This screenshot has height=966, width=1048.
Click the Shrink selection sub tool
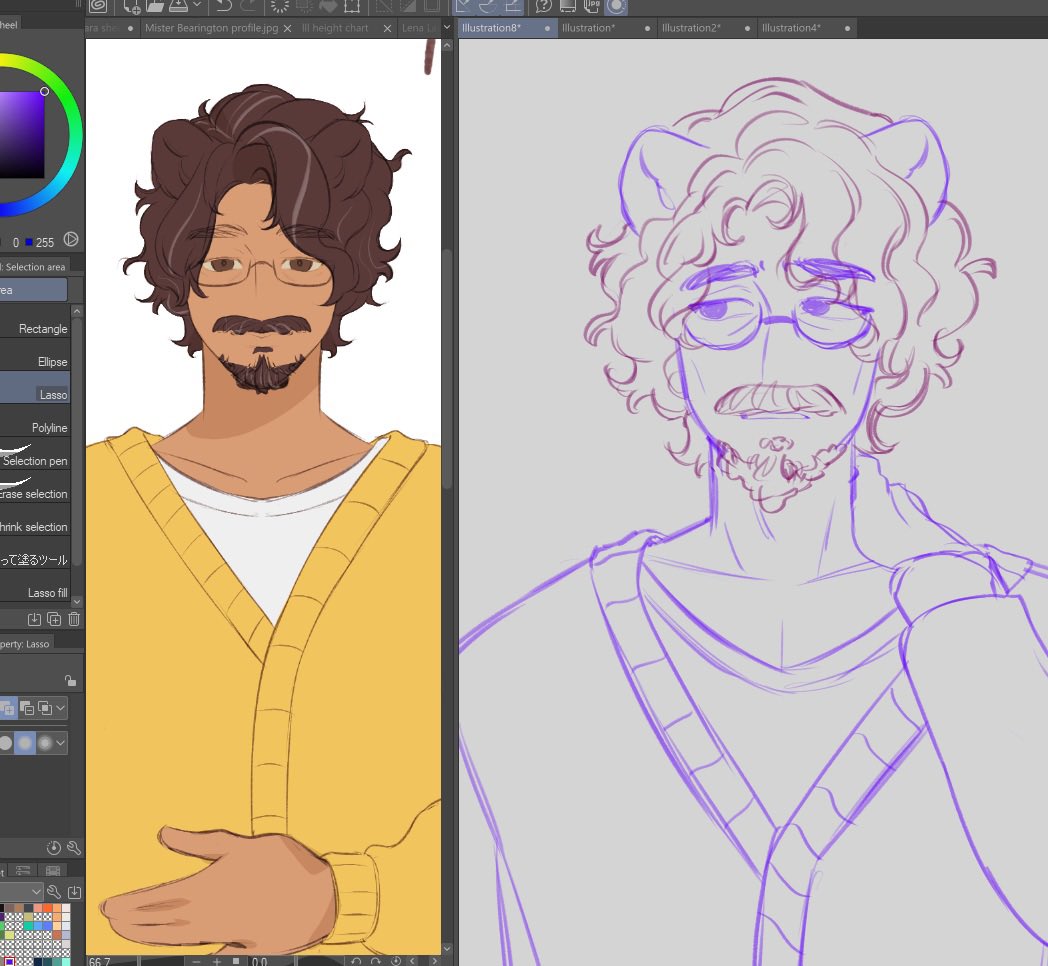coord(40,527)
